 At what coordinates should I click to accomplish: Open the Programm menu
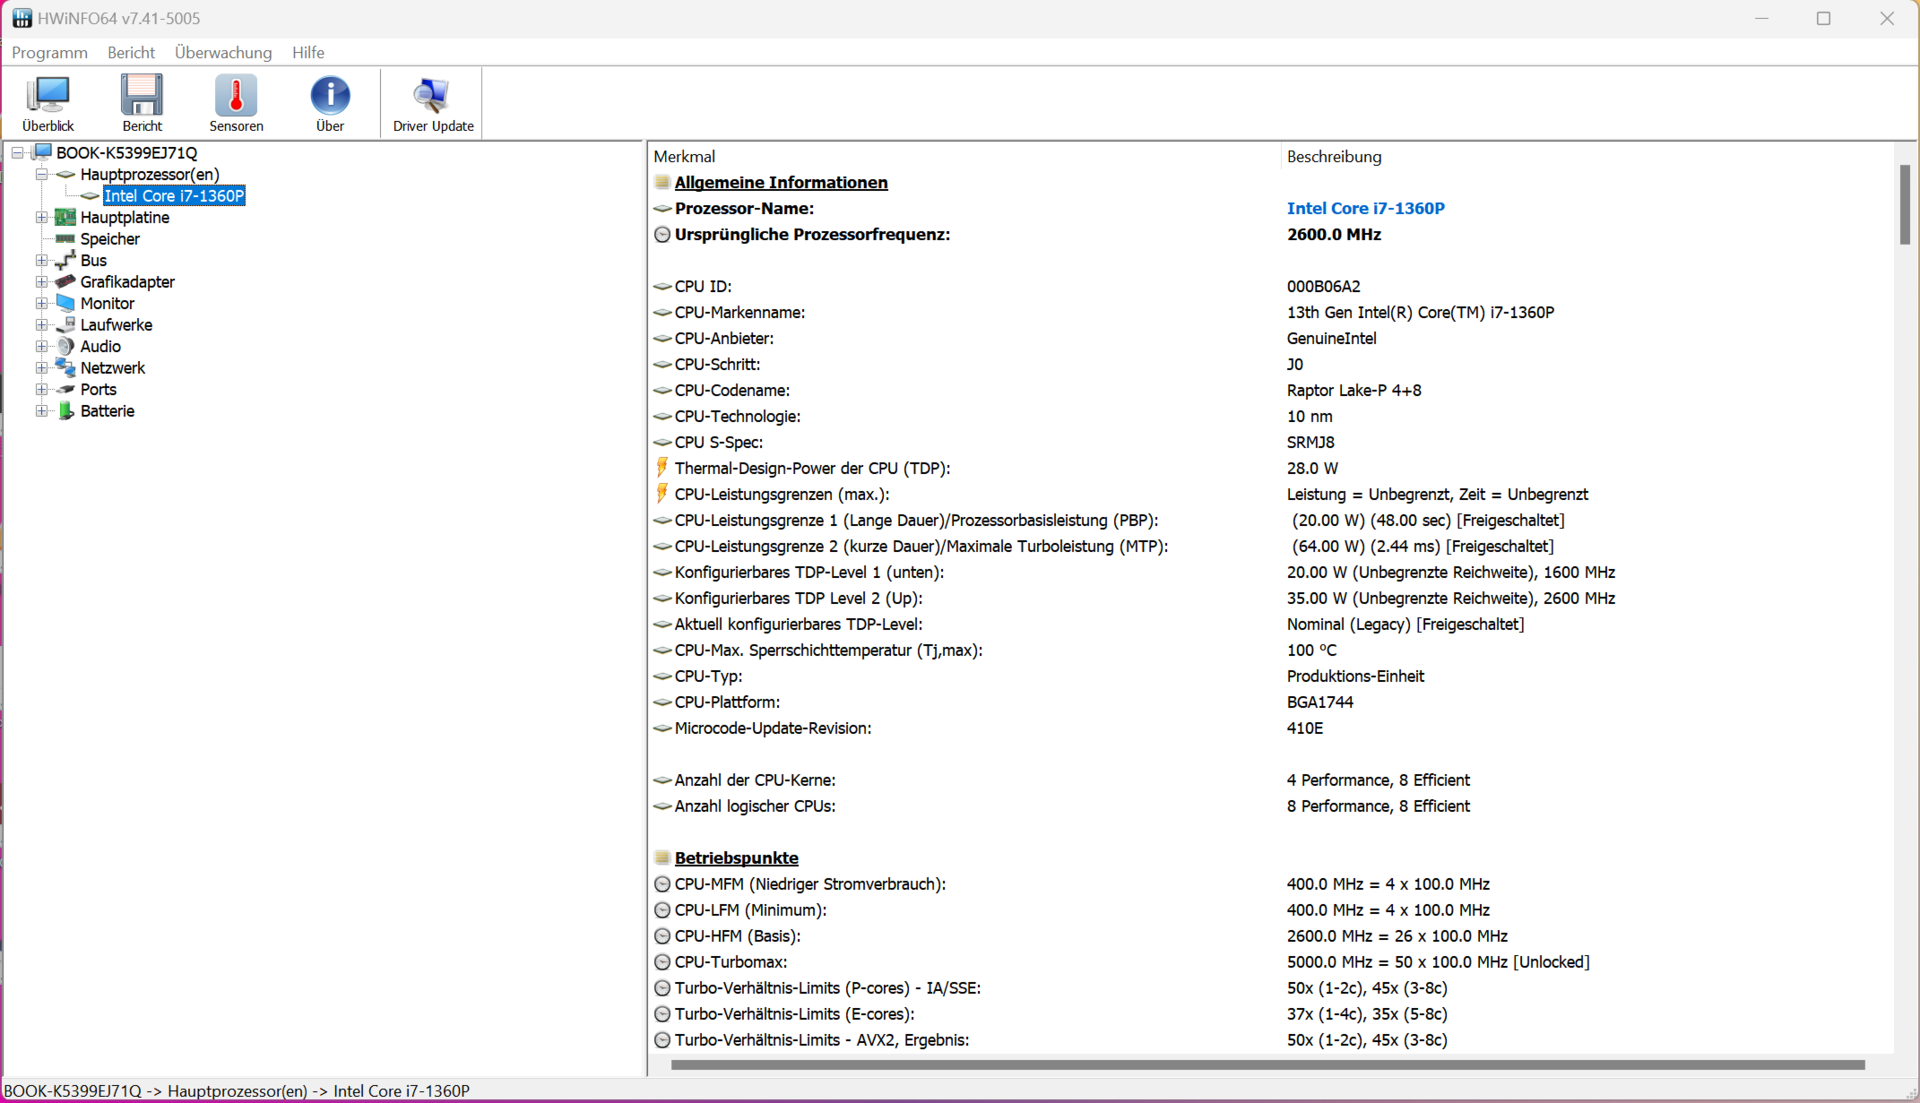pyautogui.click(x=49, y=52)
